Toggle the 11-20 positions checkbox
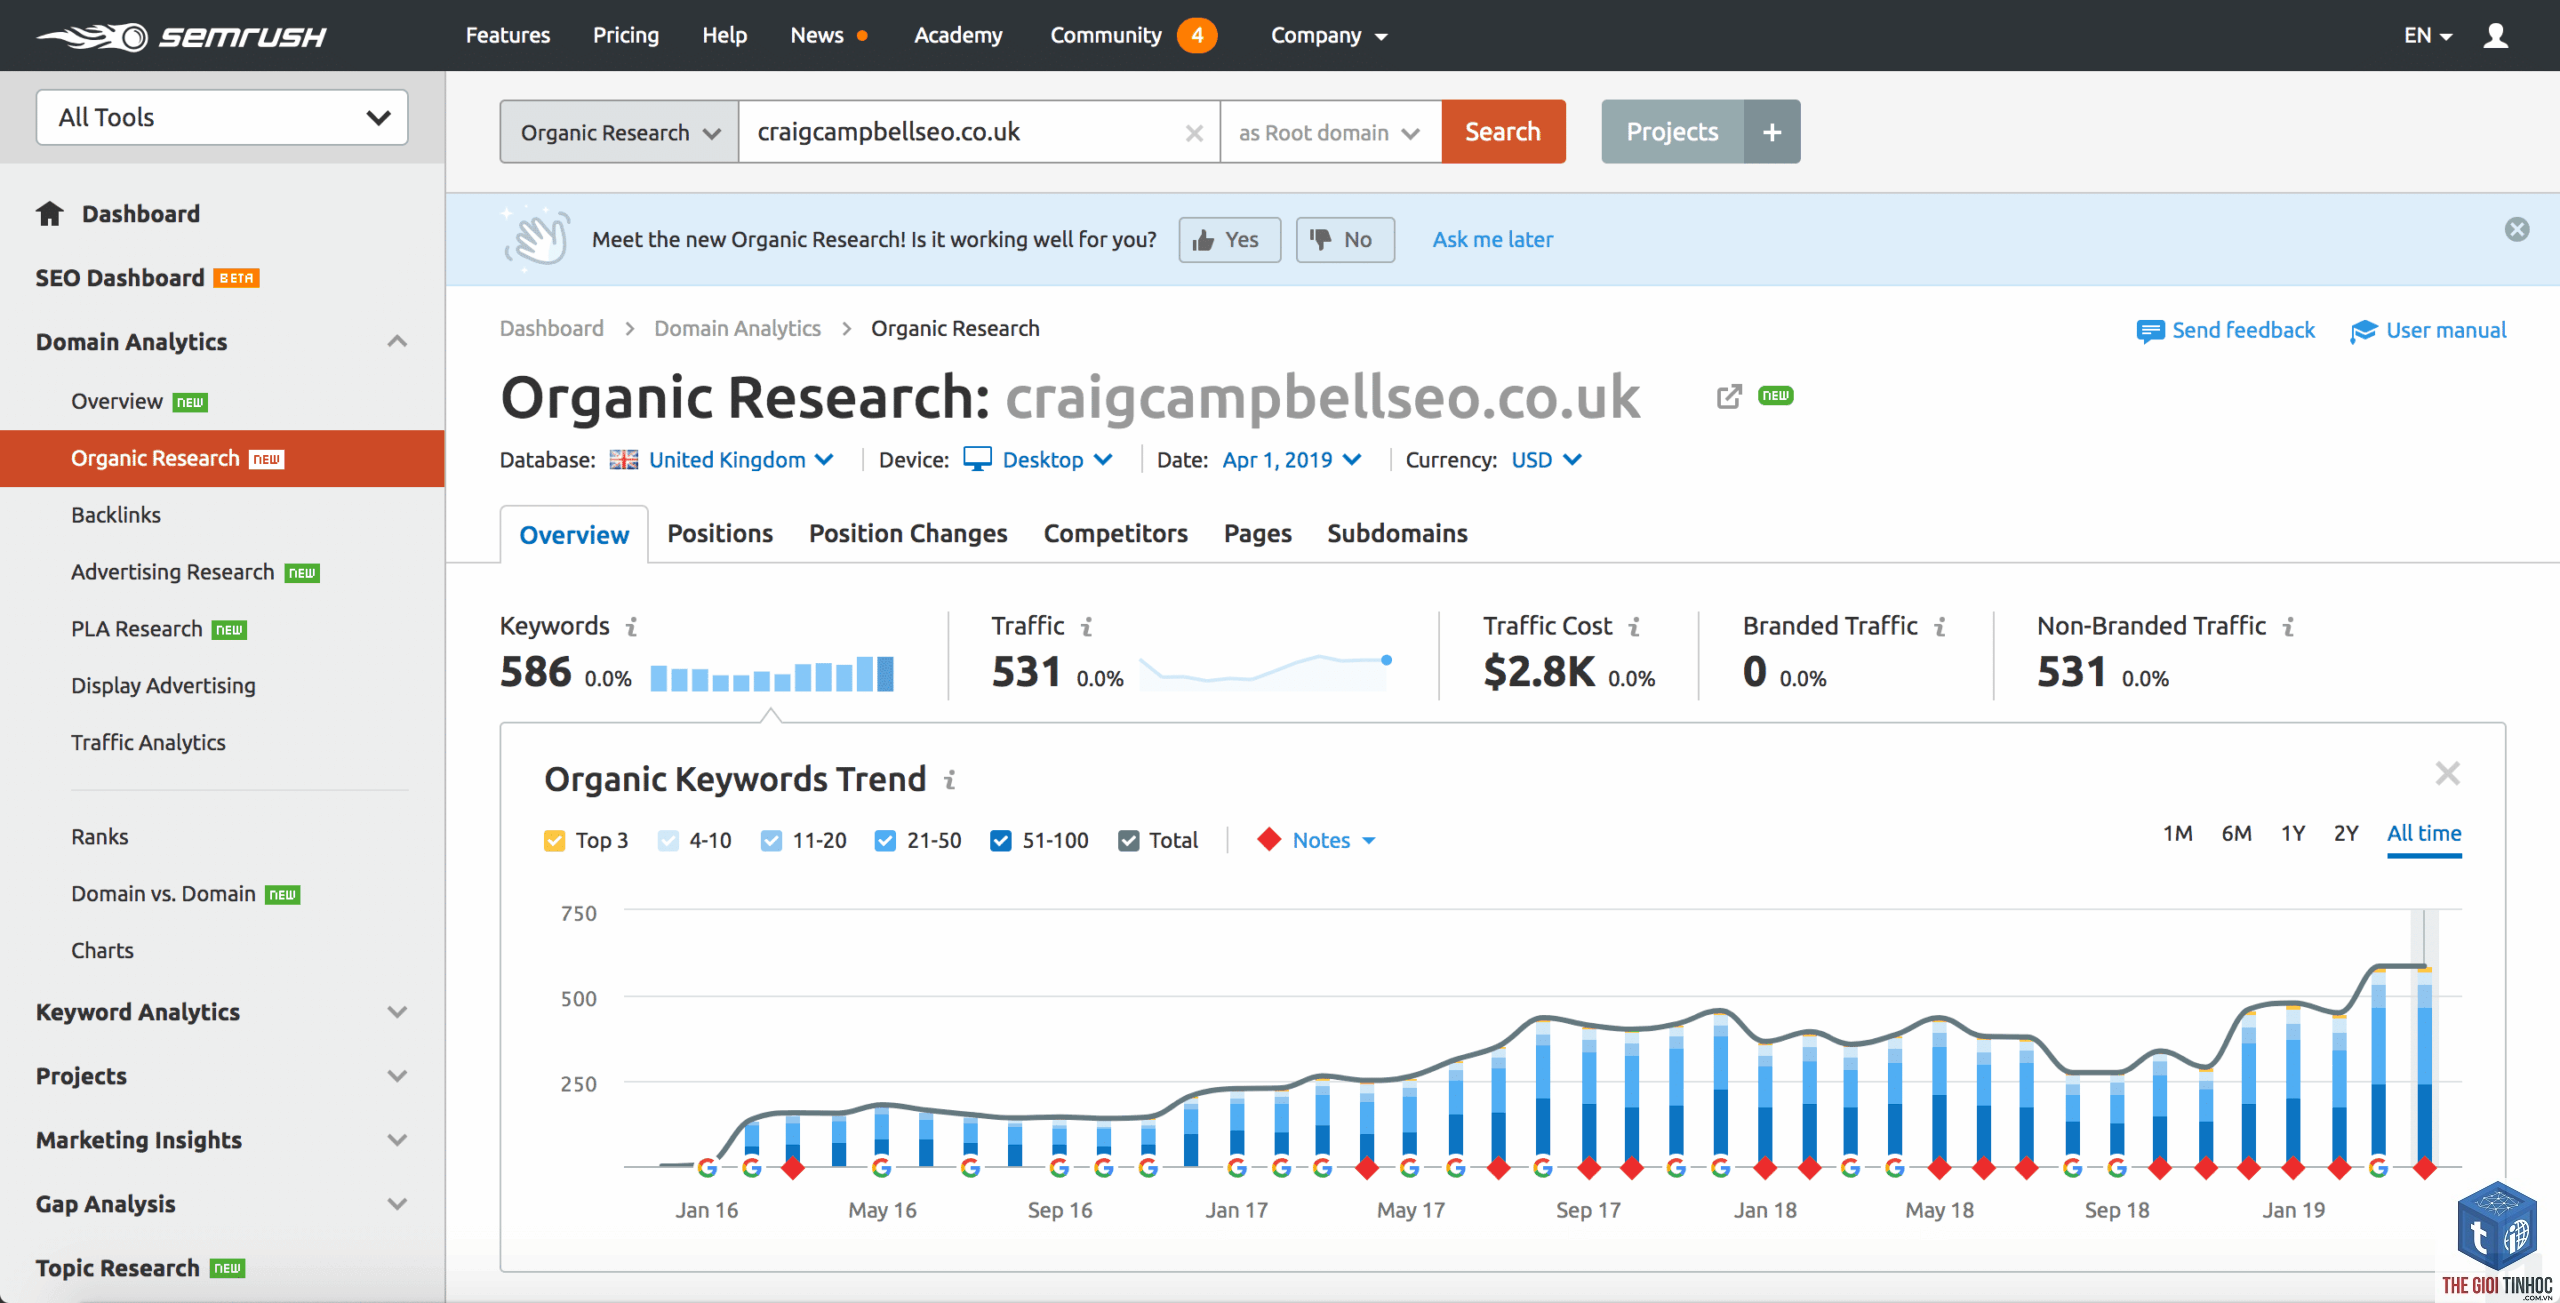This screenshot has height=1303, width=2560. pos(771,841)
